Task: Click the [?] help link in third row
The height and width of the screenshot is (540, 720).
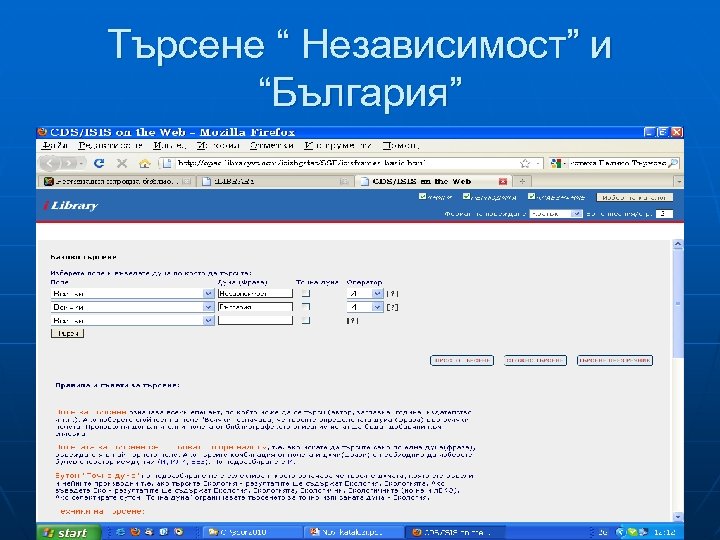Action: click(x=353, y=321)
